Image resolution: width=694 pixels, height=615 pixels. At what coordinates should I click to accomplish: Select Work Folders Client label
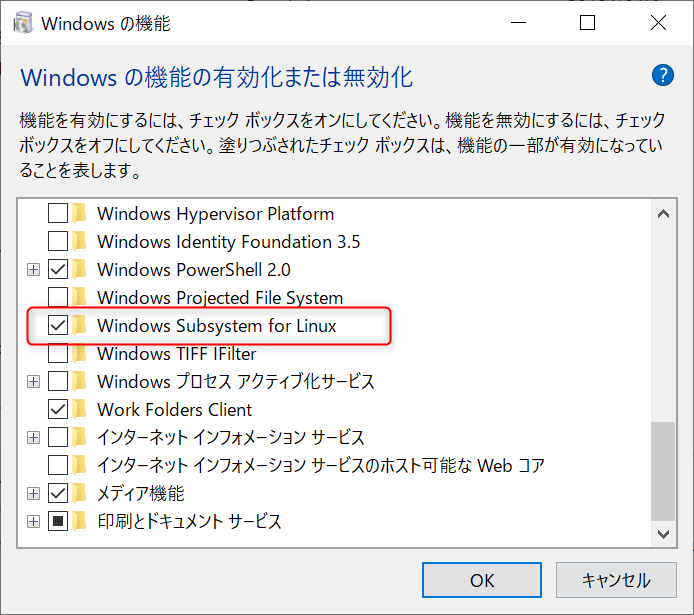(x=174, y=410)
